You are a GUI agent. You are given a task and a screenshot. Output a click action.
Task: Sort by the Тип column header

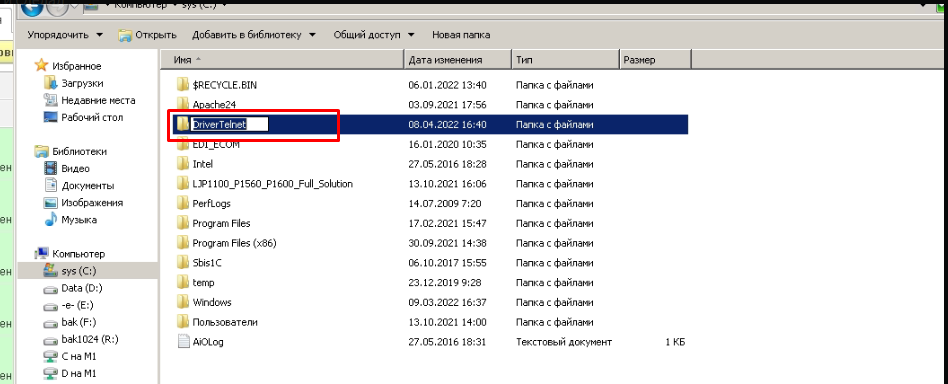tap(566, 60)
